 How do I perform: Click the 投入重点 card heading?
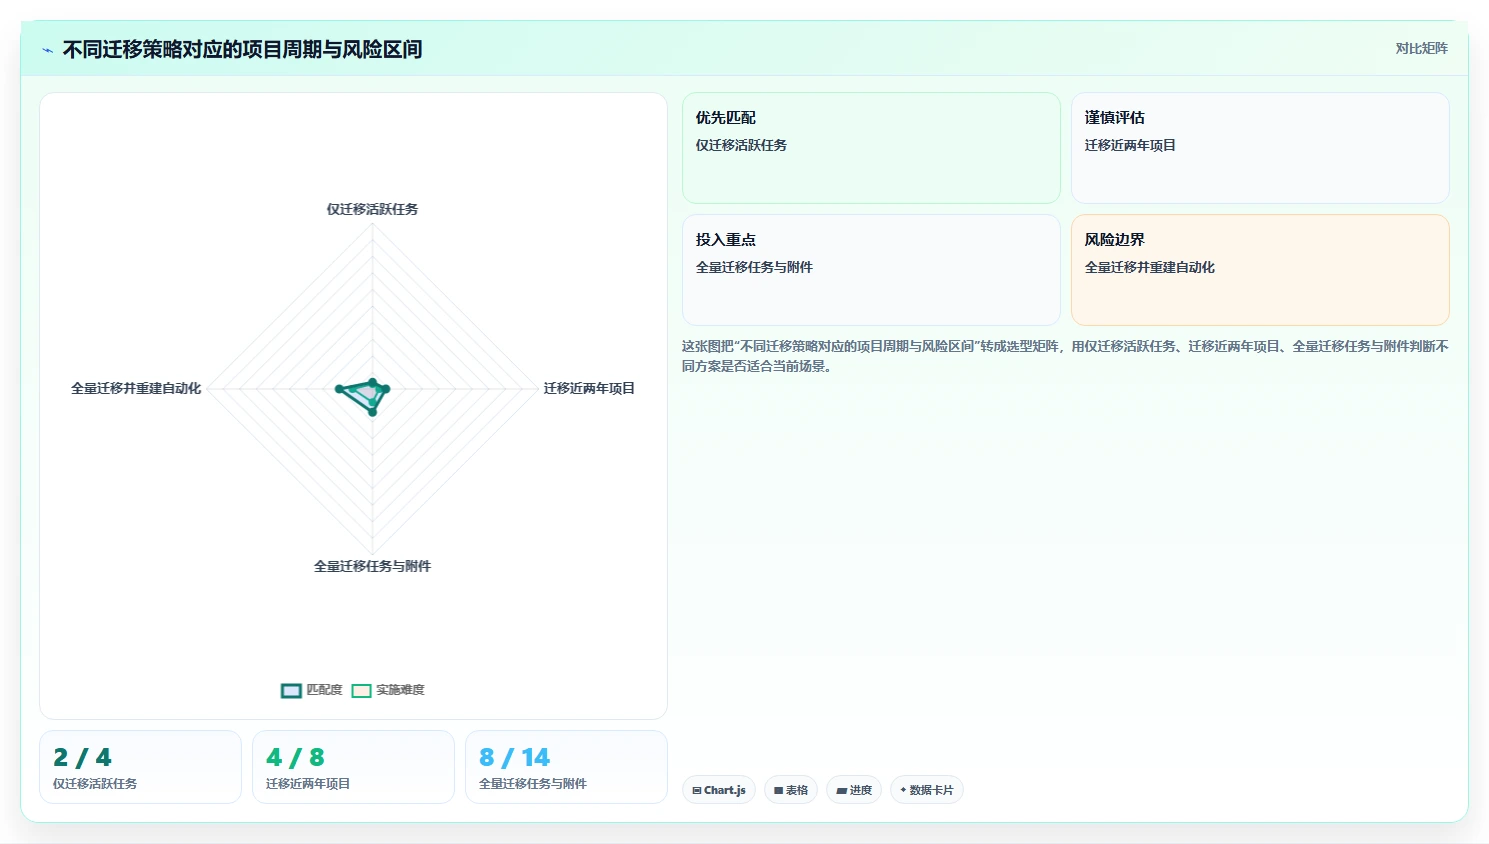pos(726,240)
